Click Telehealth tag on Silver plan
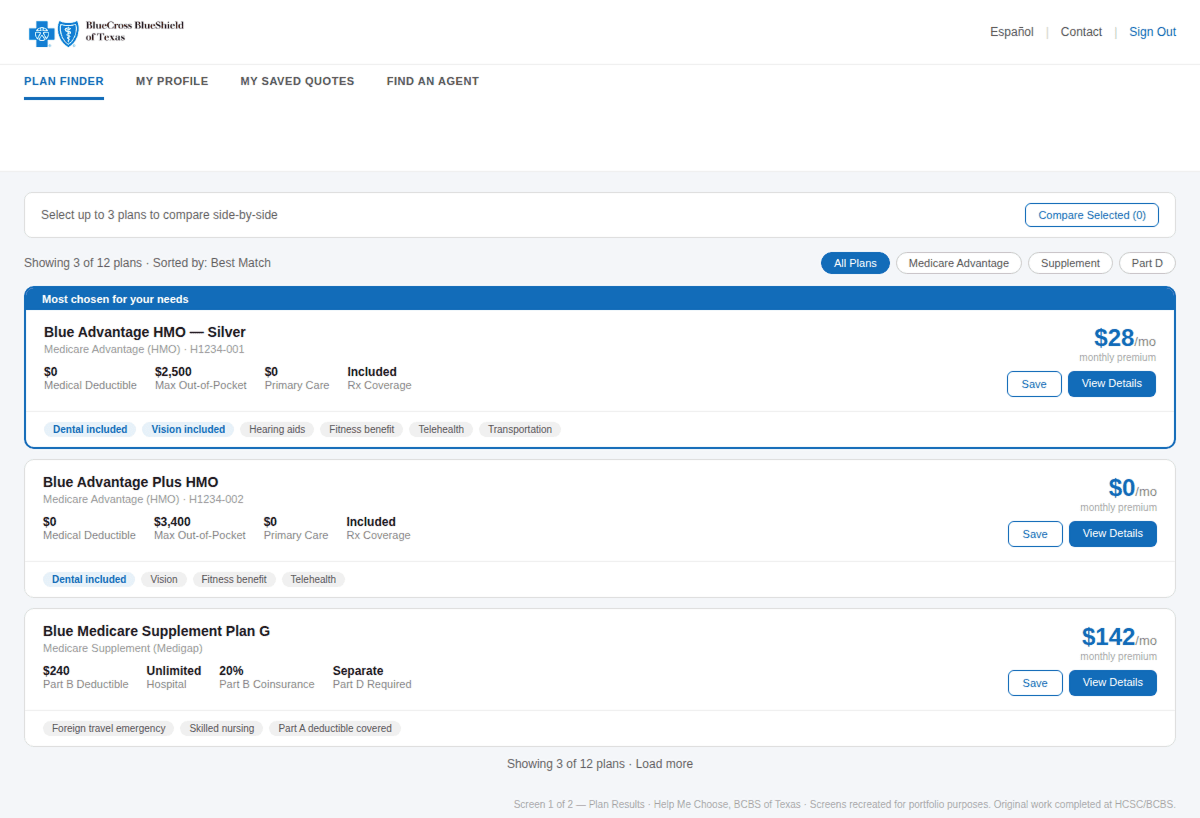1200x818 pixels. pos(441,429)
